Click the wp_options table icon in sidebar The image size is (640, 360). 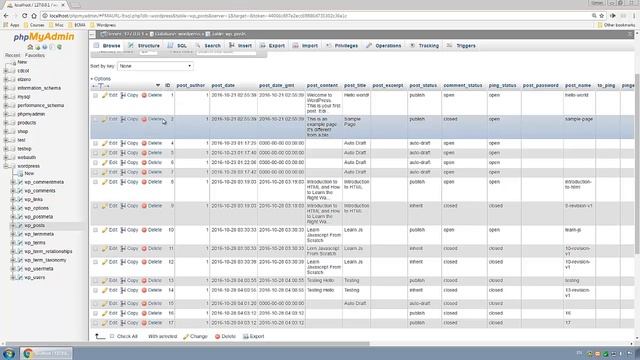pos(20,208)
